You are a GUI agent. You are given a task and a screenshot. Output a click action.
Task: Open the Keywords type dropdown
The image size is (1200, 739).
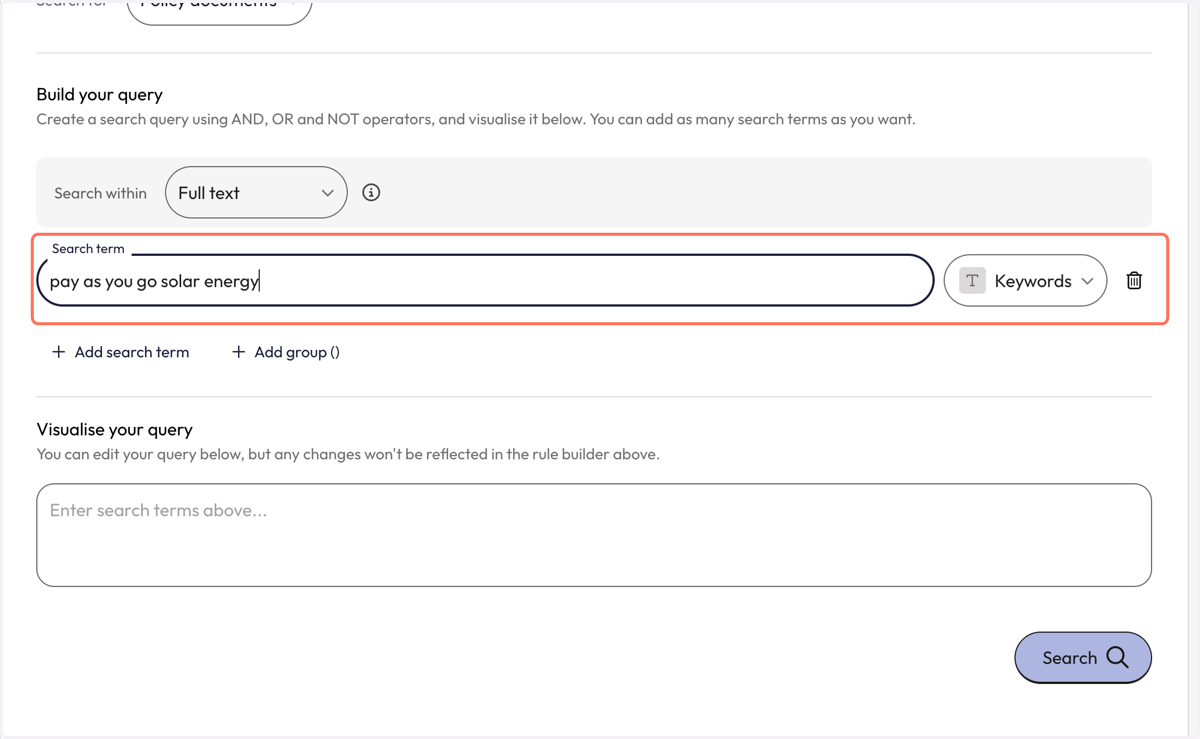click(x=1025, y=281)
